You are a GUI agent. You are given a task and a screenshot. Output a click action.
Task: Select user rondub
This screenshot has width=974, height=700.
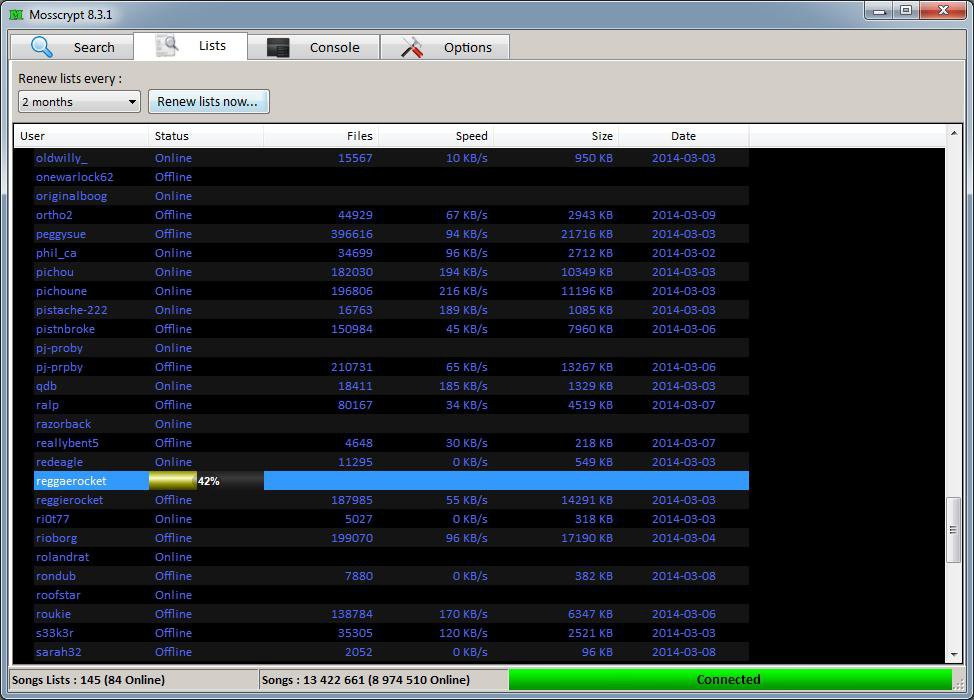(x=55, y=576)
